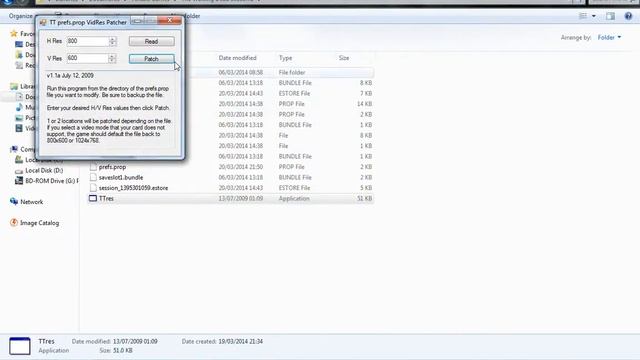Screen dimensions: 640x360
Task: Click the BD-ROM drive icon
Action: coord(19,181)
